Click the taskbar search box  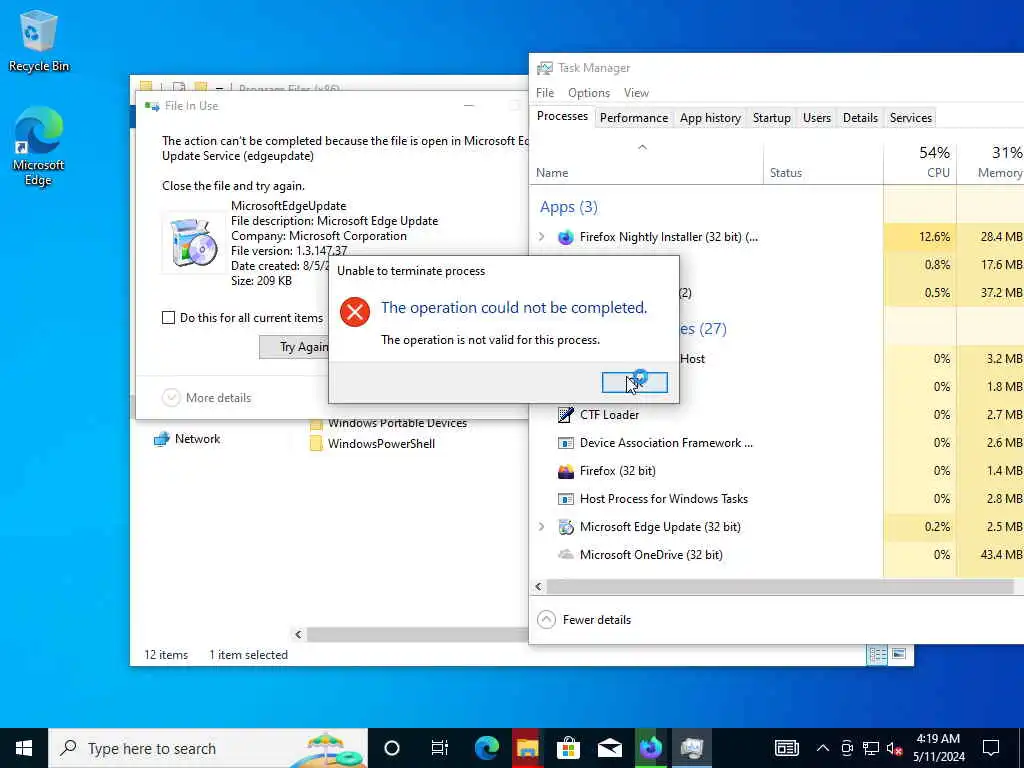(x=208, y=748)
